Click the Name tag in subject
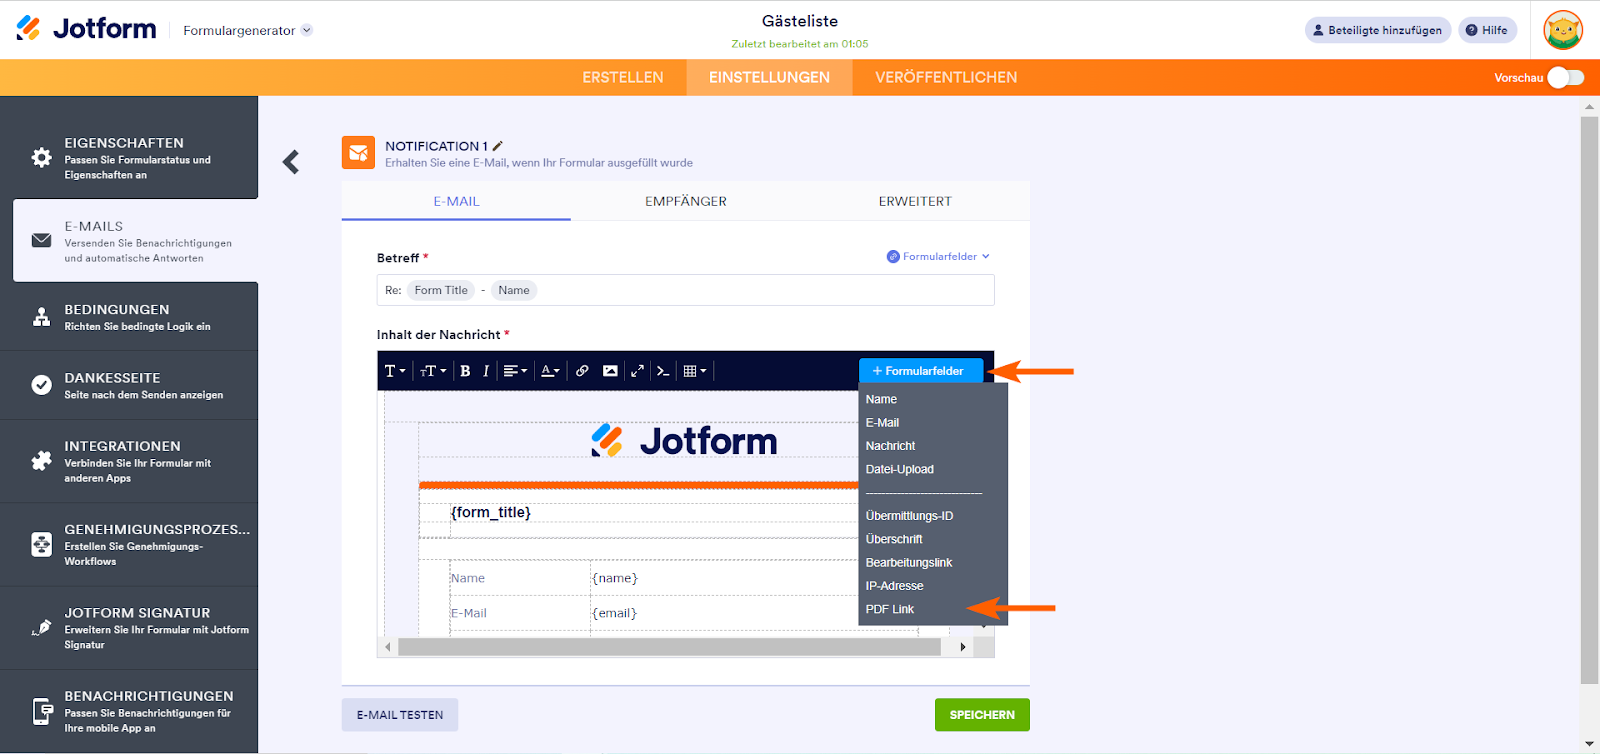 click(514, 291)
